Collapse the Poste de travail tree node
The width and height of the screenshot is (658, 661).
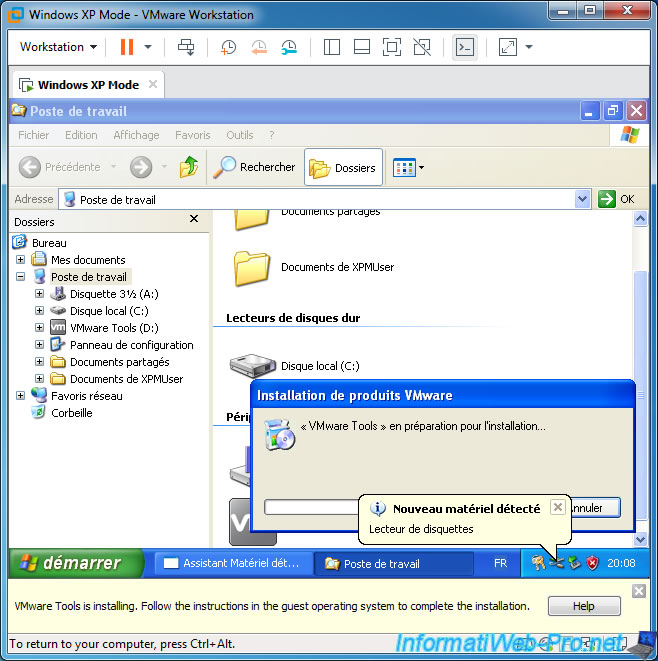(x=20, y=277)
